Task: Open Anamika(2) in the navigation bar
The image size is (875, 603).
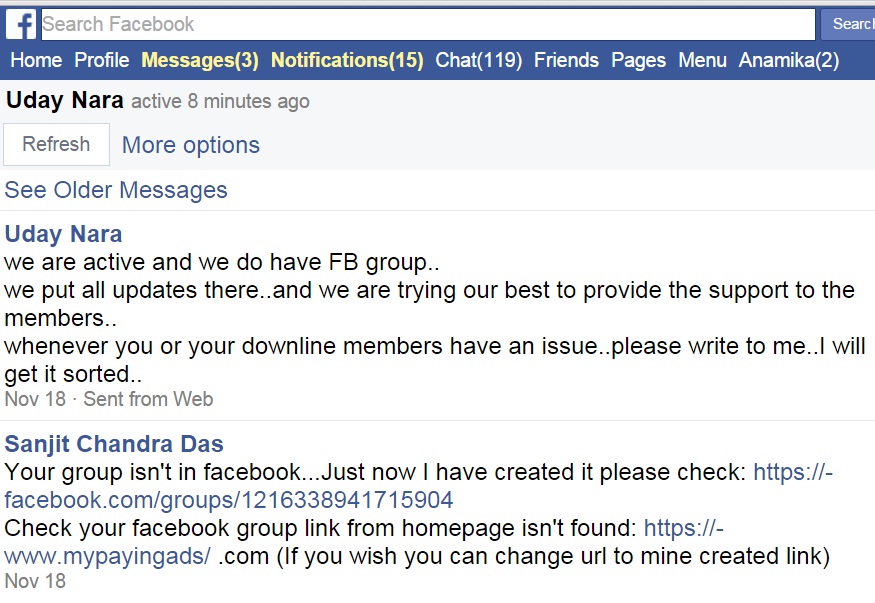Action: [x=789, y=60]
